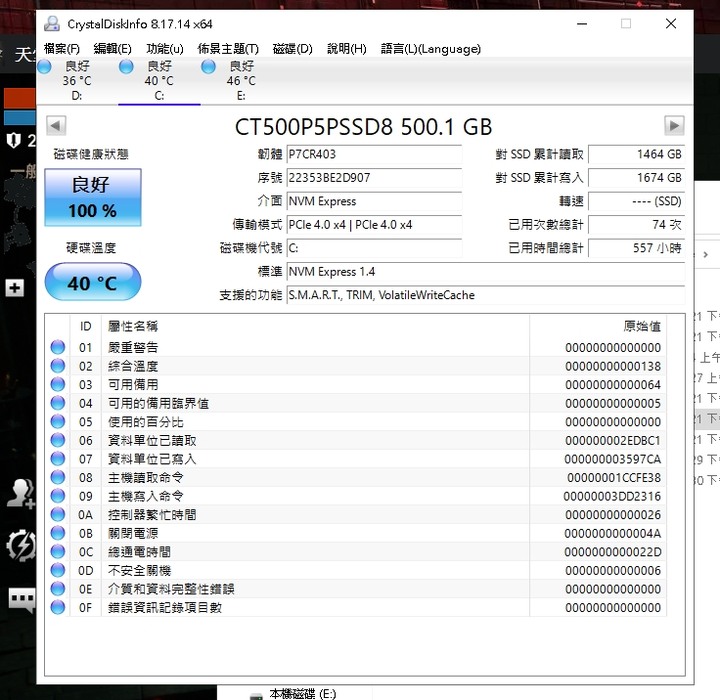Click the add-user icon in the background sidebar

21,493
